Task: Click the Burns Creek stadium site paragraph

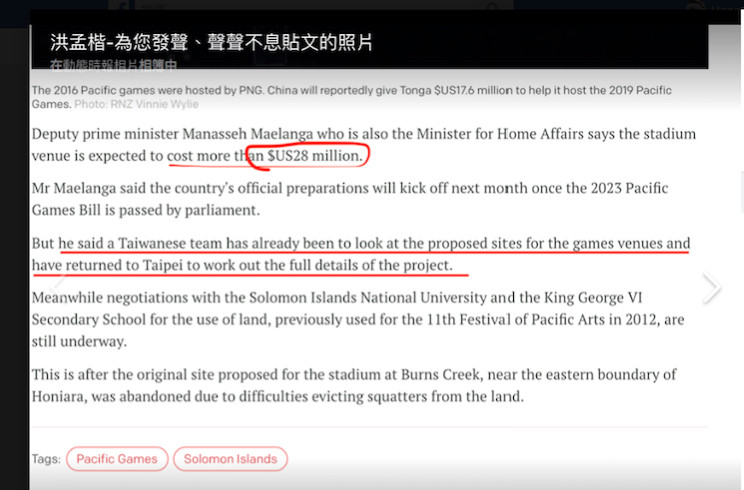Action: pos(350,386)
